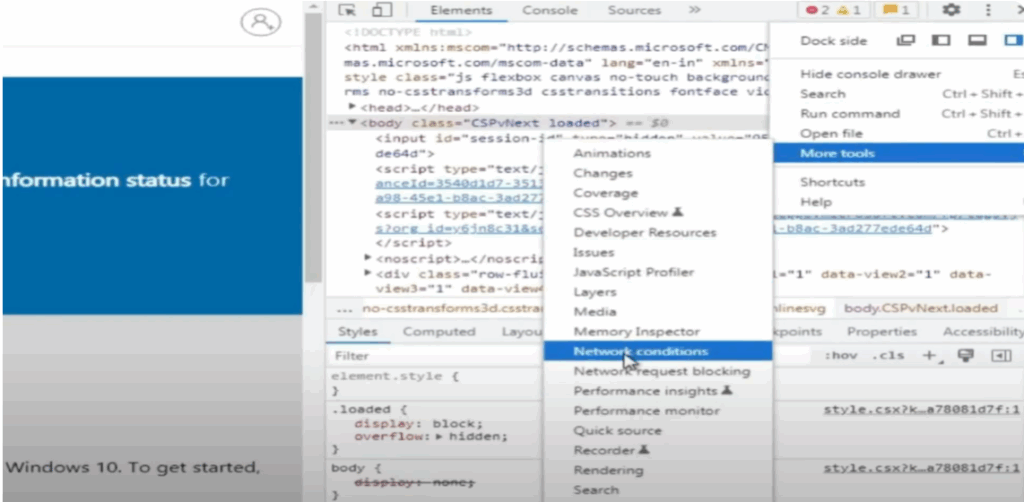Click the red error count badge
The height and width of the screenshot is (502, 1024).
818,11
